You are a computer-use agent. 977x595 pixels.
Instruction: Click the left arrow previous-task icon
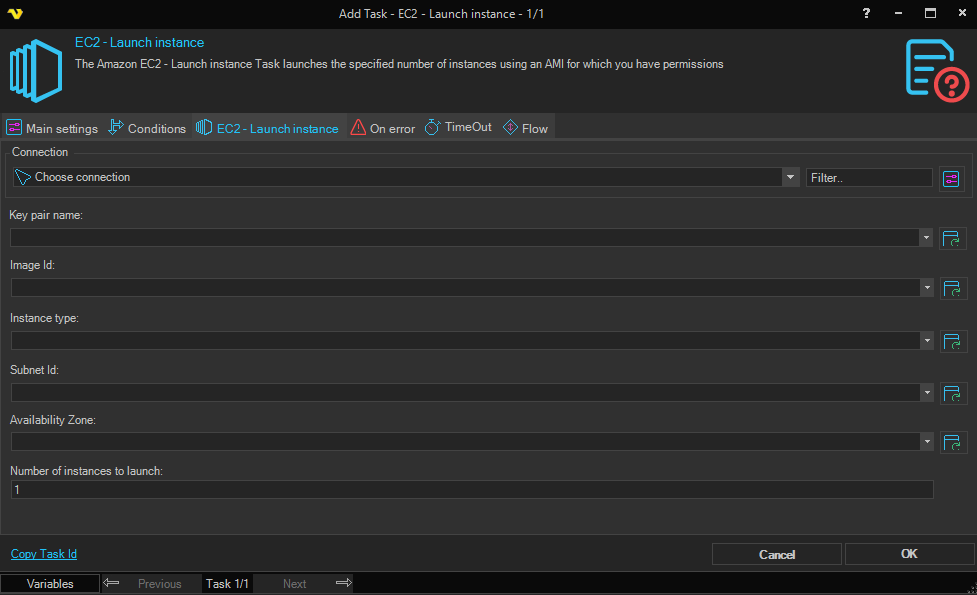pyautogui.click(x=112, y=583)
